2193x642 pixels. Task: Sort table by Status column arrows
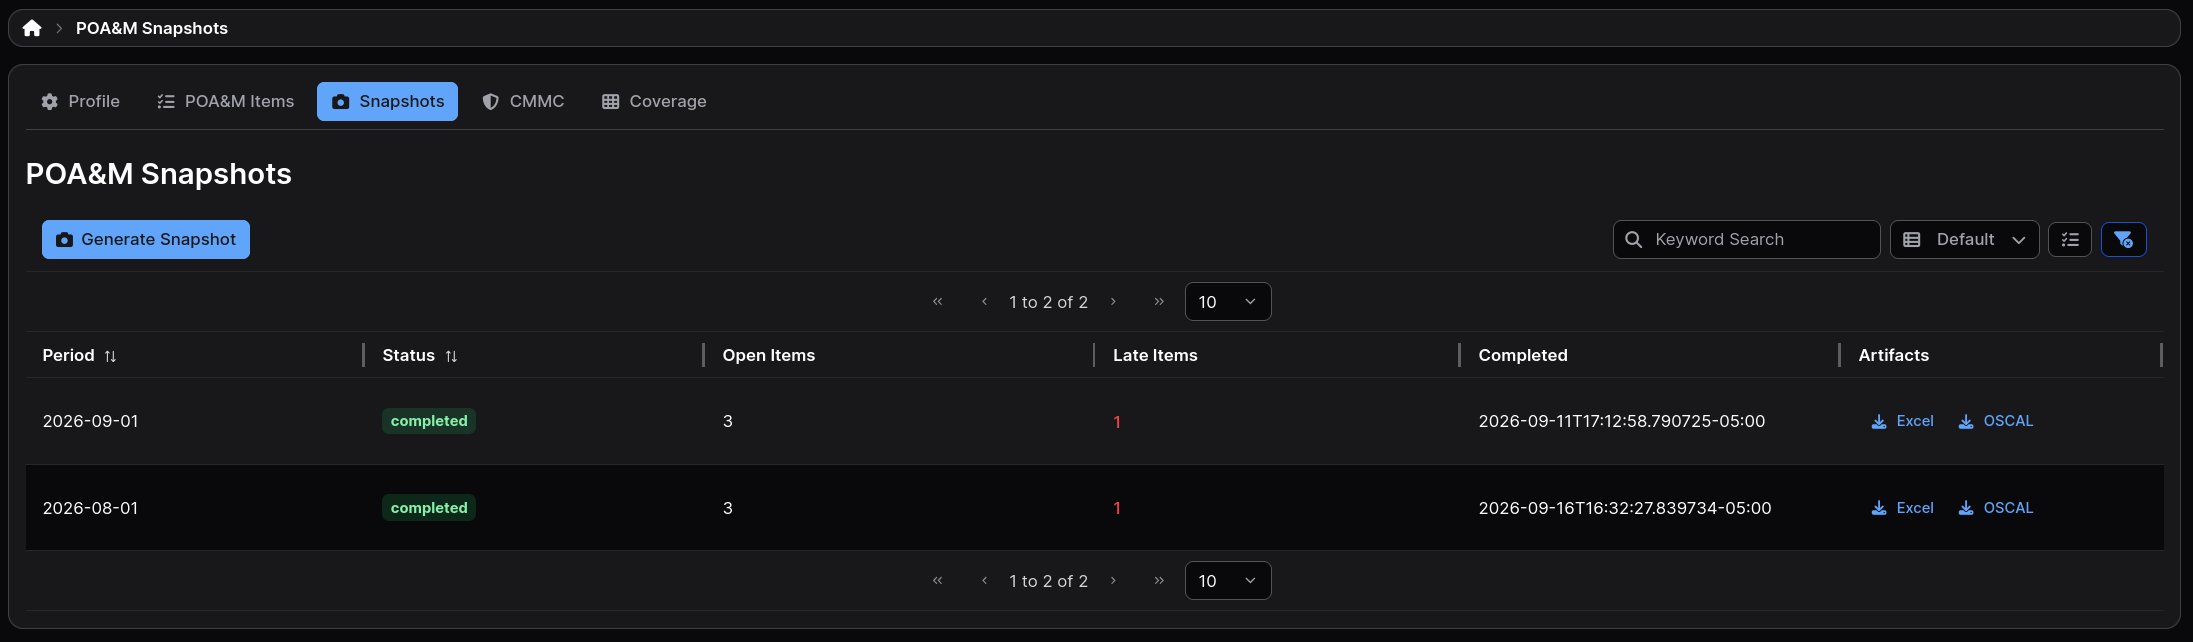click(451, 356)
